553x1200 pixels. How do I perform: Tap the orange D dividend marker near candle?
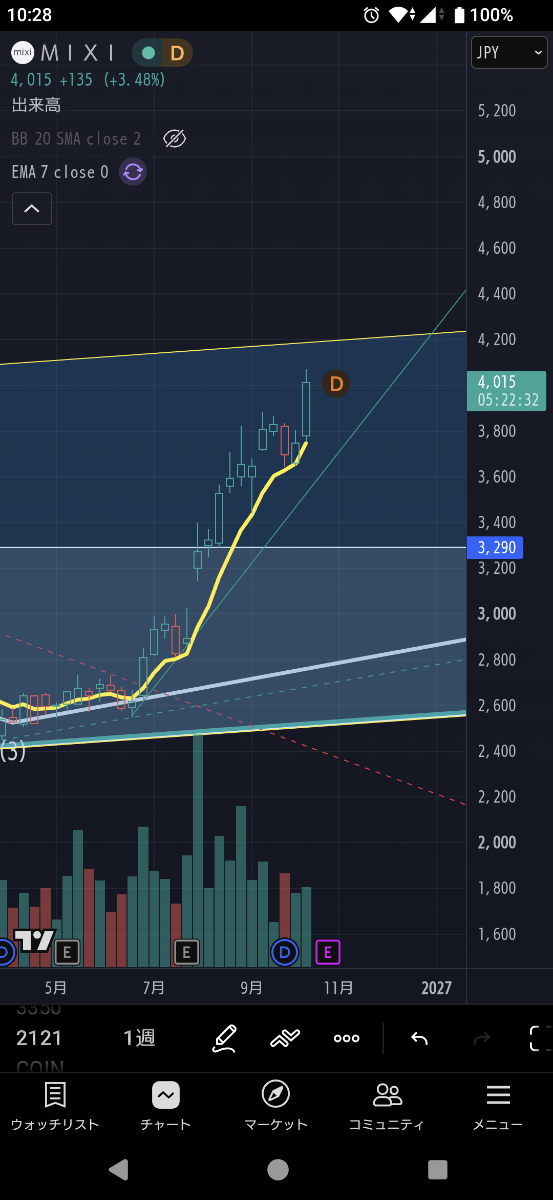pyautogui.click(x=336, y=383)
